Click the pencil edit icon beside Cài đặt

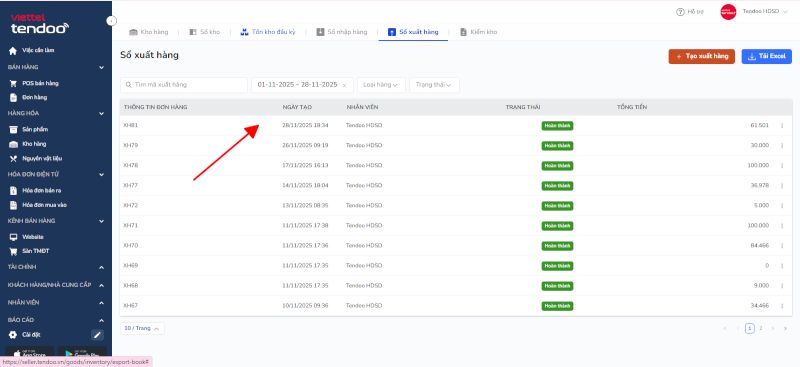[x=97, y=335]
